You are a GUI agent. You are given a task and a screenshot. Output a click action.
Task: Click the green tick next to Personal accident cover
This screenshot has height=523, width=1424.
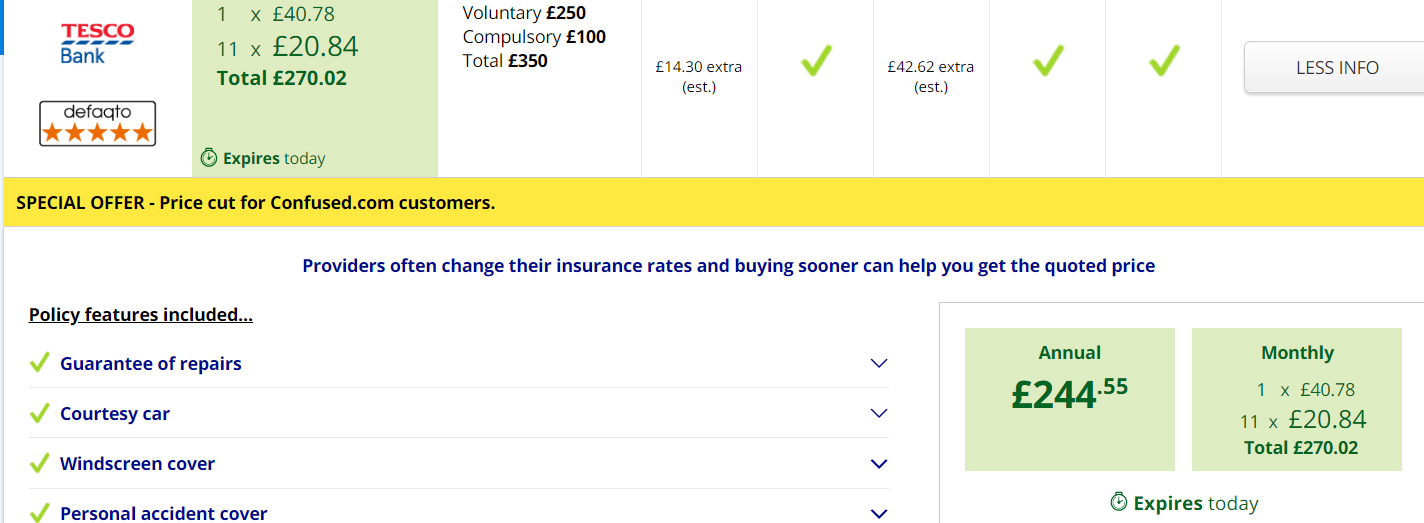click(40, 512)
